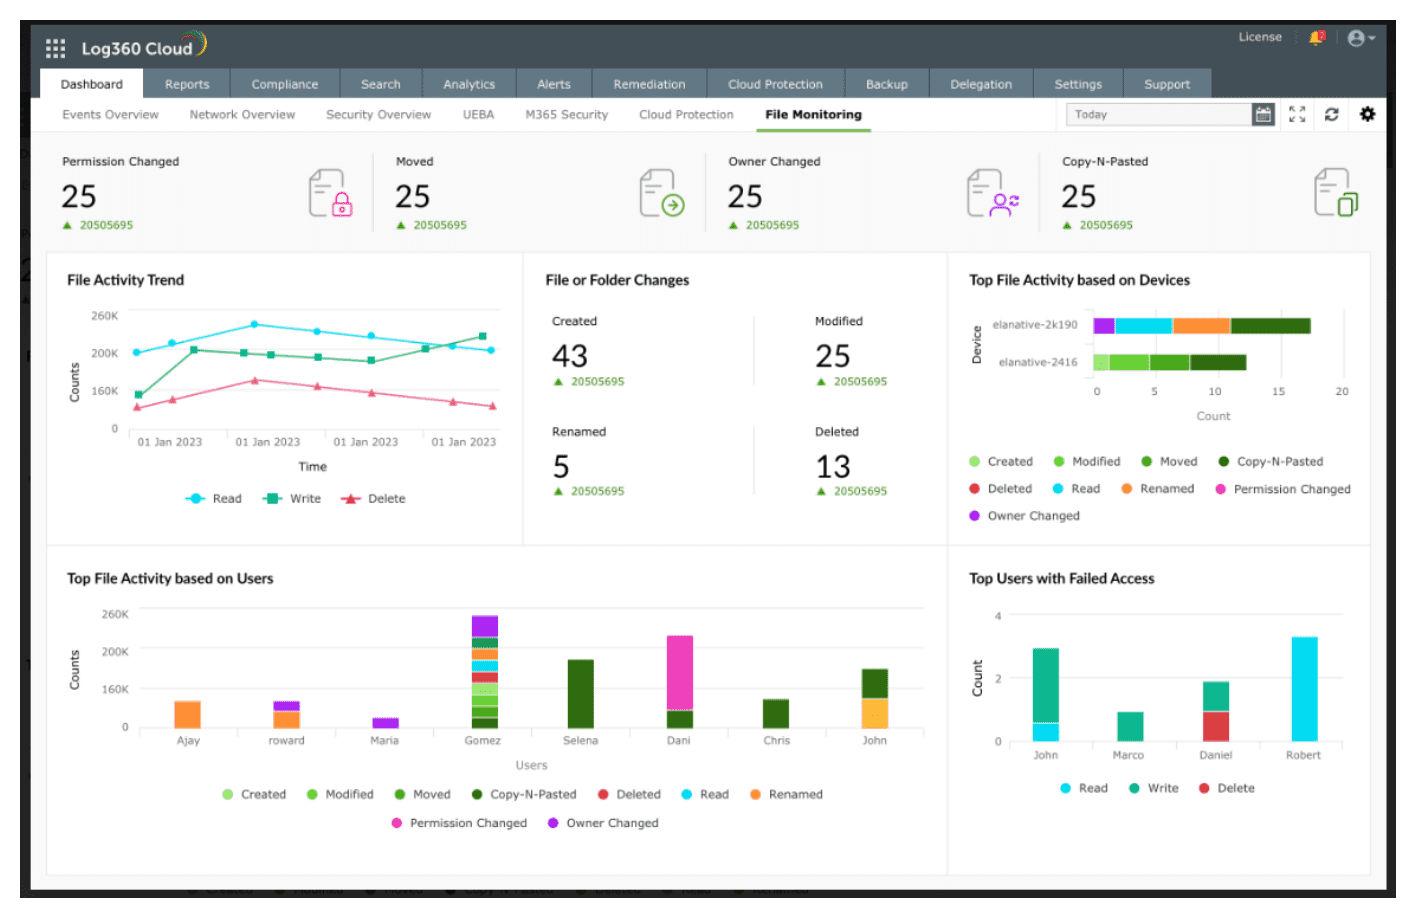This screenshot has width=1416, height=918.
Task: Click the Gomez stacked bar
Action: pyautogui.click(x=485, y=672)
